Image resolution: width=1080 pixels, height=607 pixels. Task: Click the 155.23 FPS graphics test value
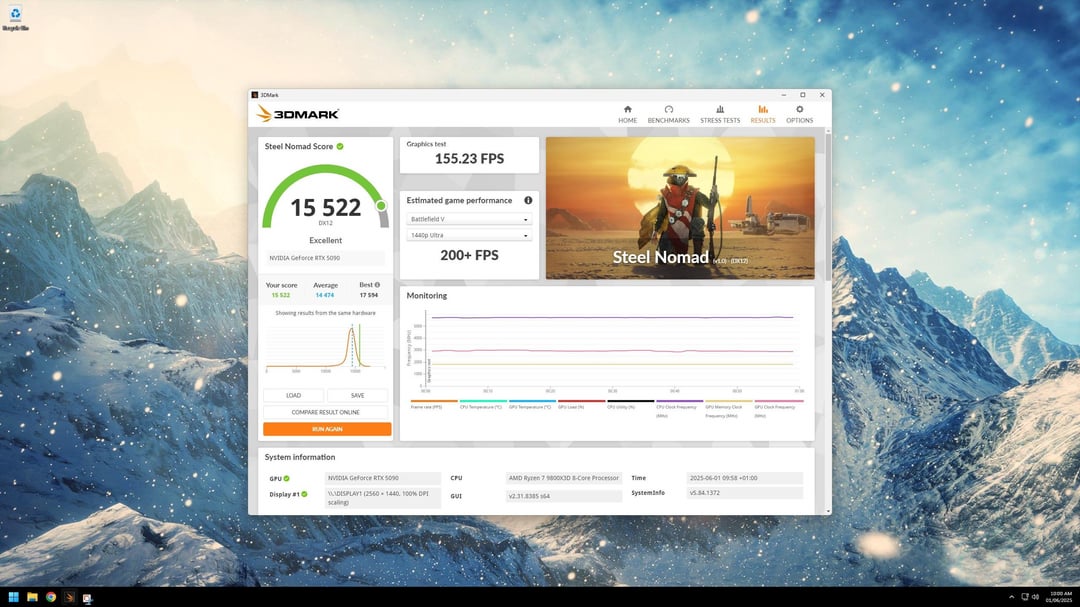[469, 159]
